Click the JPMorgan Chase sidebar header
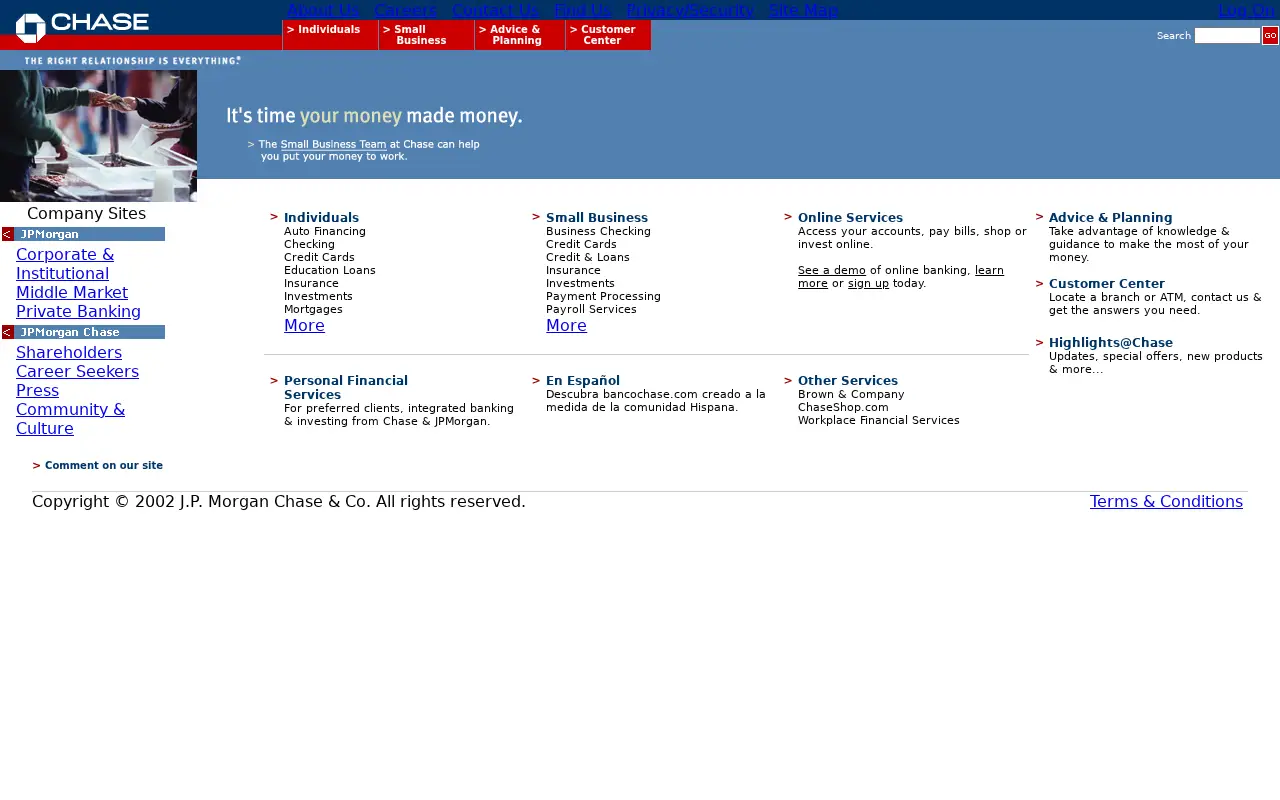 click(90, 332)
